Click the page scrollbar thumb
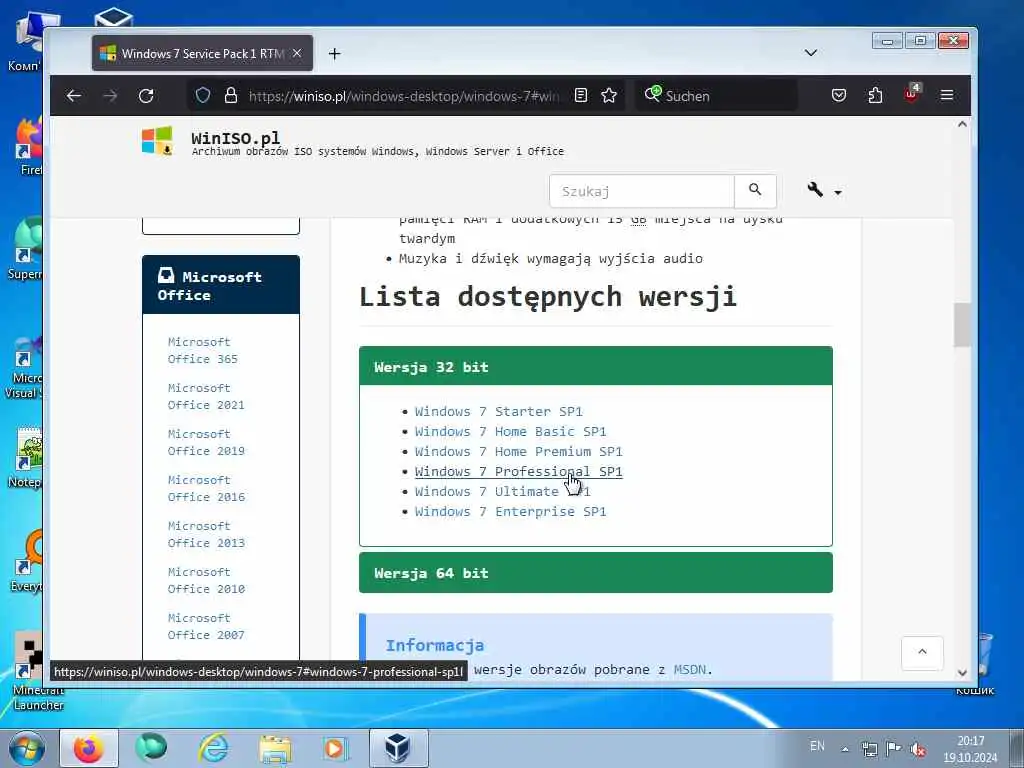1024x768 pixels. [962, 325]
